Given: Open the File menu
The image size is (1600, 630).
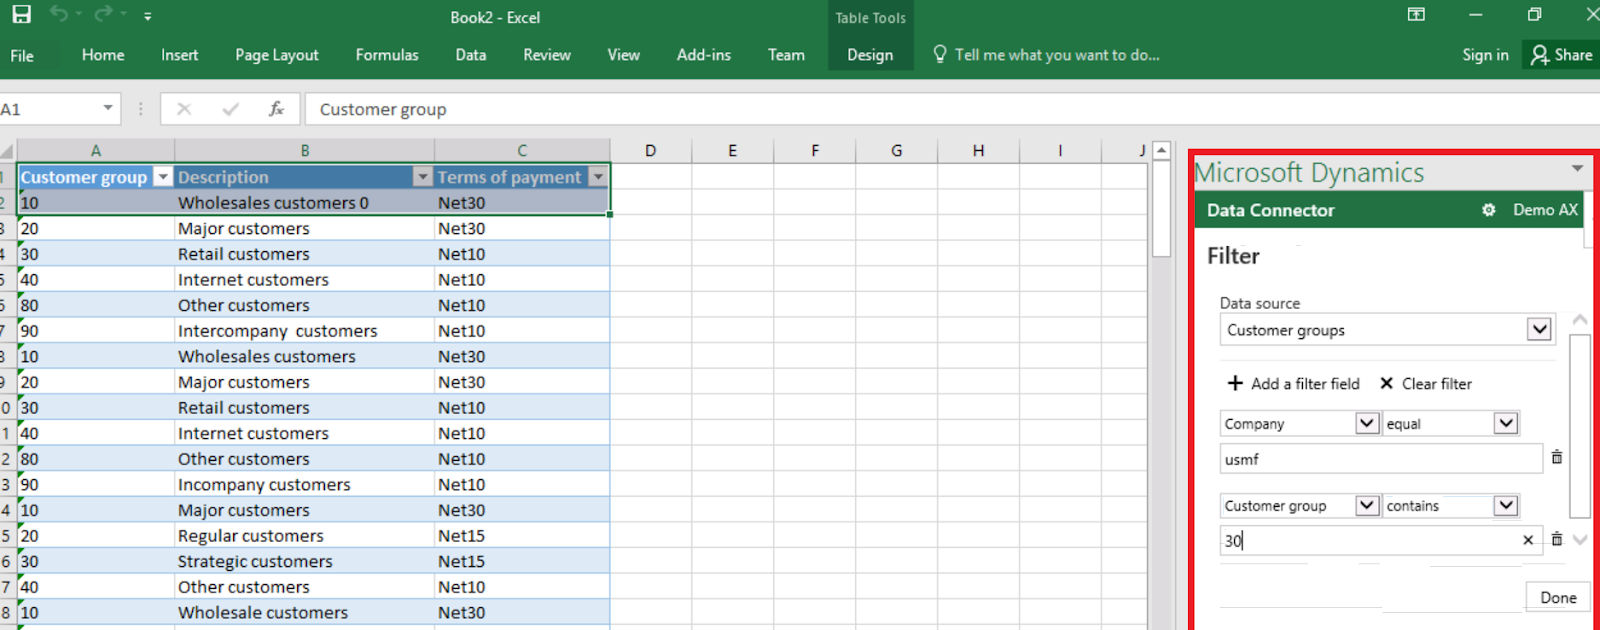Looking at the screenshot, I should click(22, 55).
